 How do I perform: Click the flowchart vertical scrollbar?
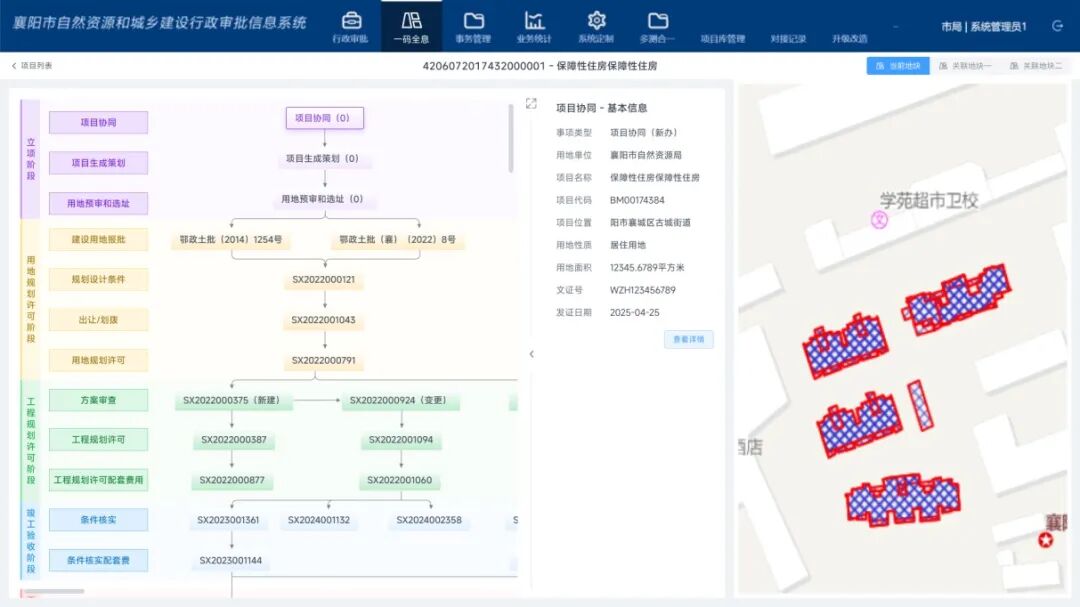click(x=511, y=140)
